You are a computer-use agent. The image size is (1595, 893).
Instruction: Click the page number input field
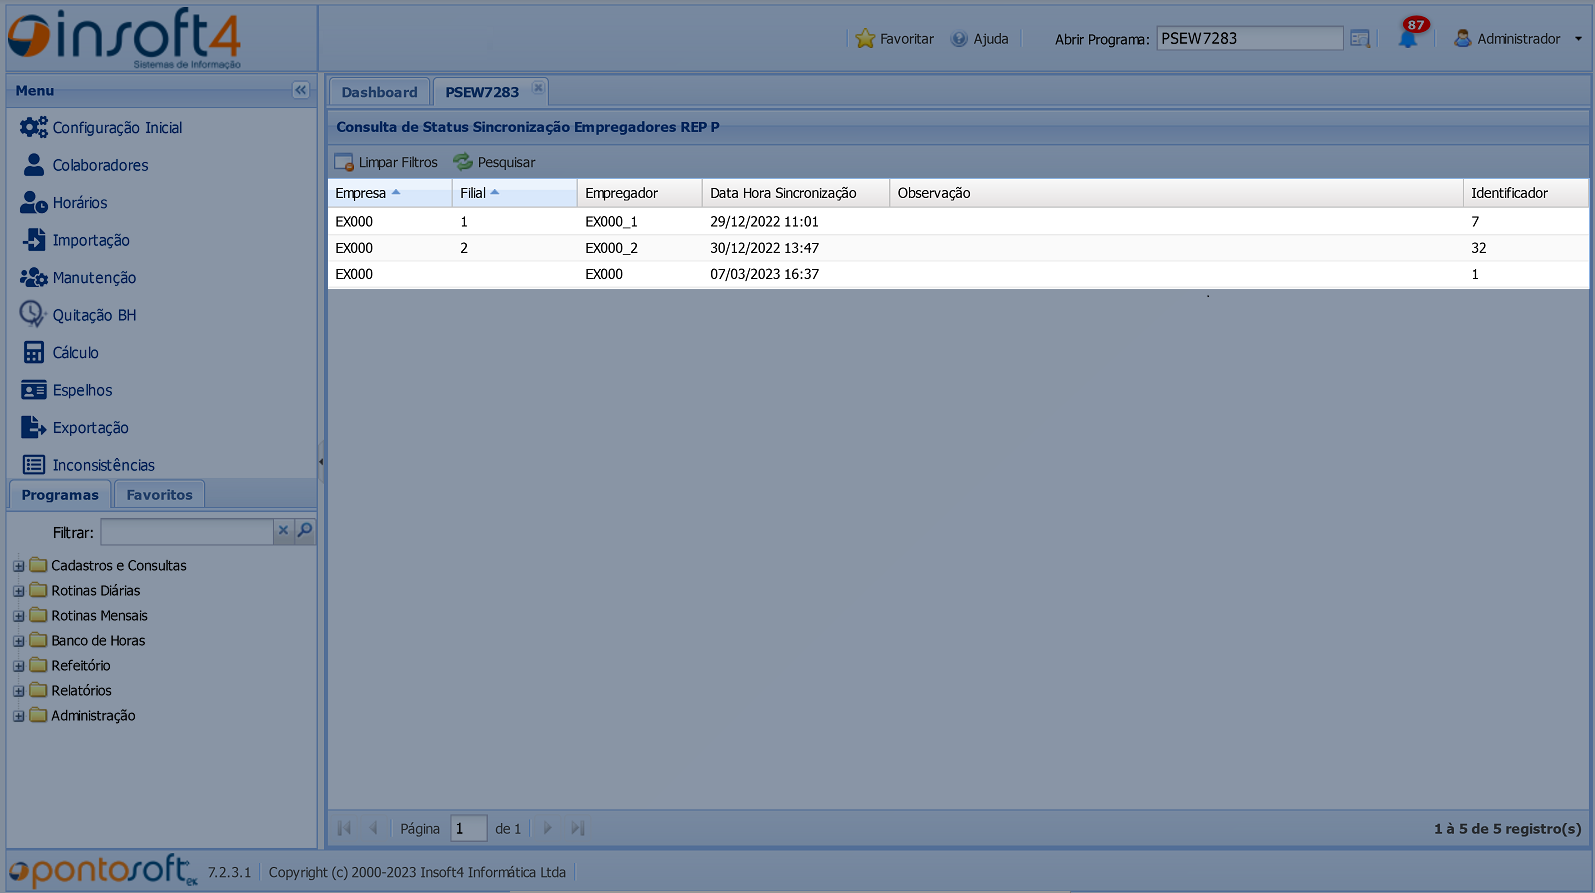(467, 828)
